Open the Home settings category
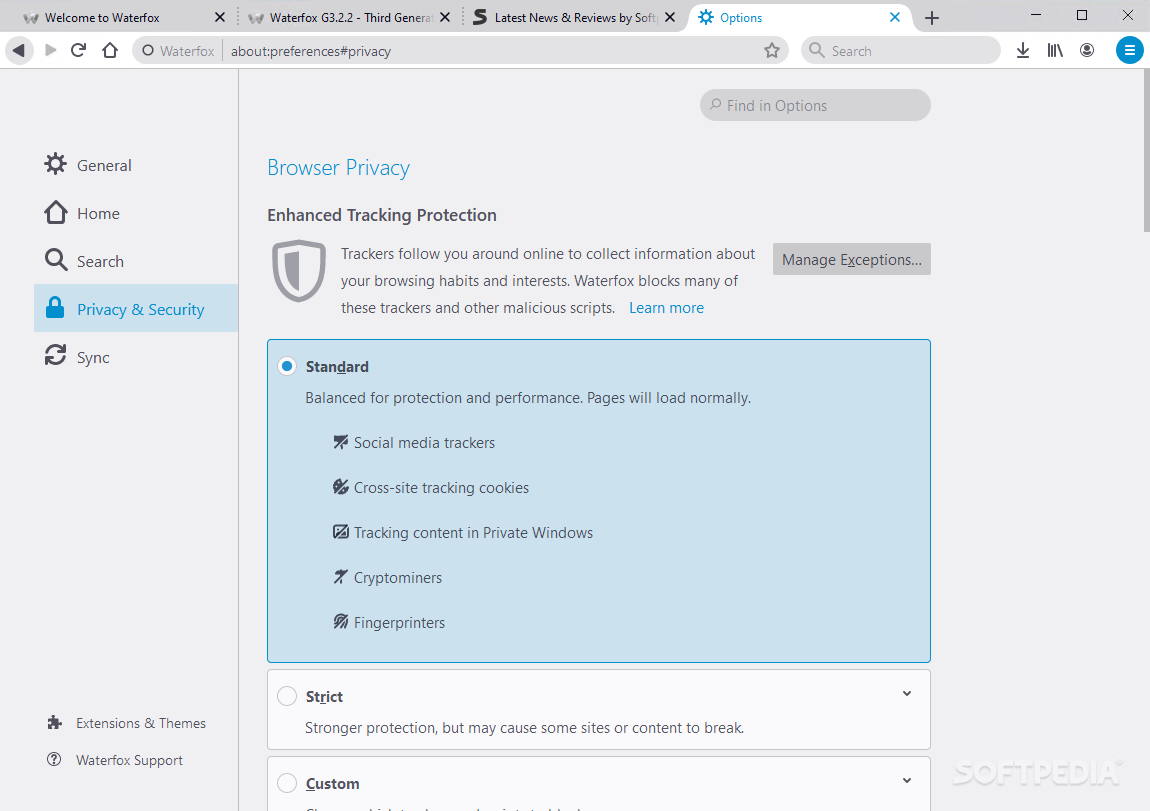The height and width of the screenshot is (811, 1150). click(x=136, y=213)
